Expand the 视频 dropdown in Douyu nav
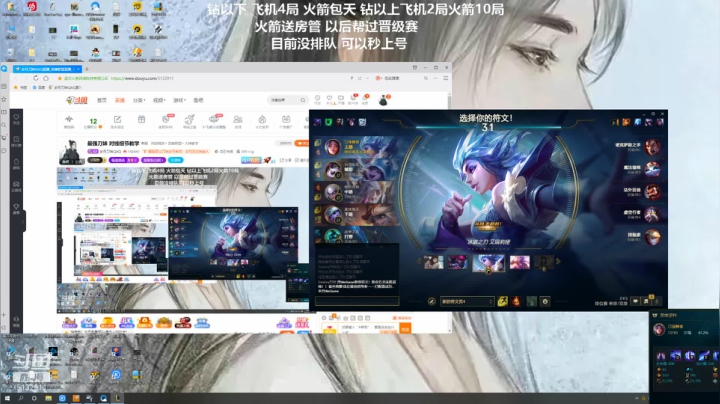 (x=158, y=100)
